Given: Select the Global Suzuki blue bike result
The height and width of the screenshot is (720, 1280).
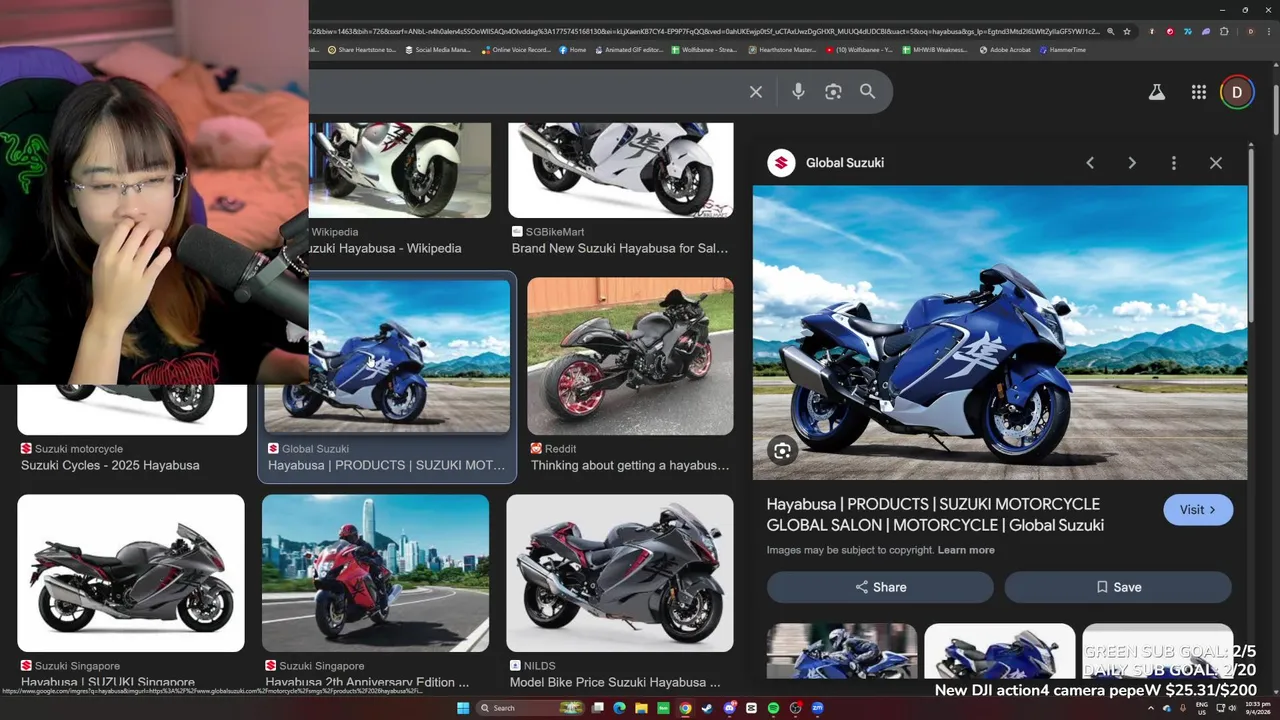Looking at the screenshot, I should point(387,377).
